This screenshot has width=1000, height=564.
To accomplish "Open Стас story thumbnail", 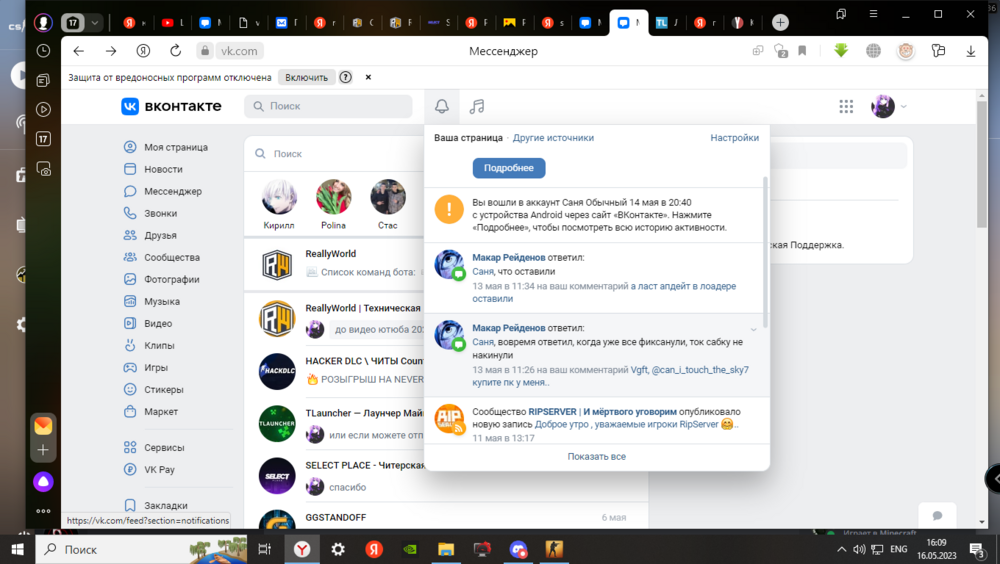I will [x=388, y=197].
